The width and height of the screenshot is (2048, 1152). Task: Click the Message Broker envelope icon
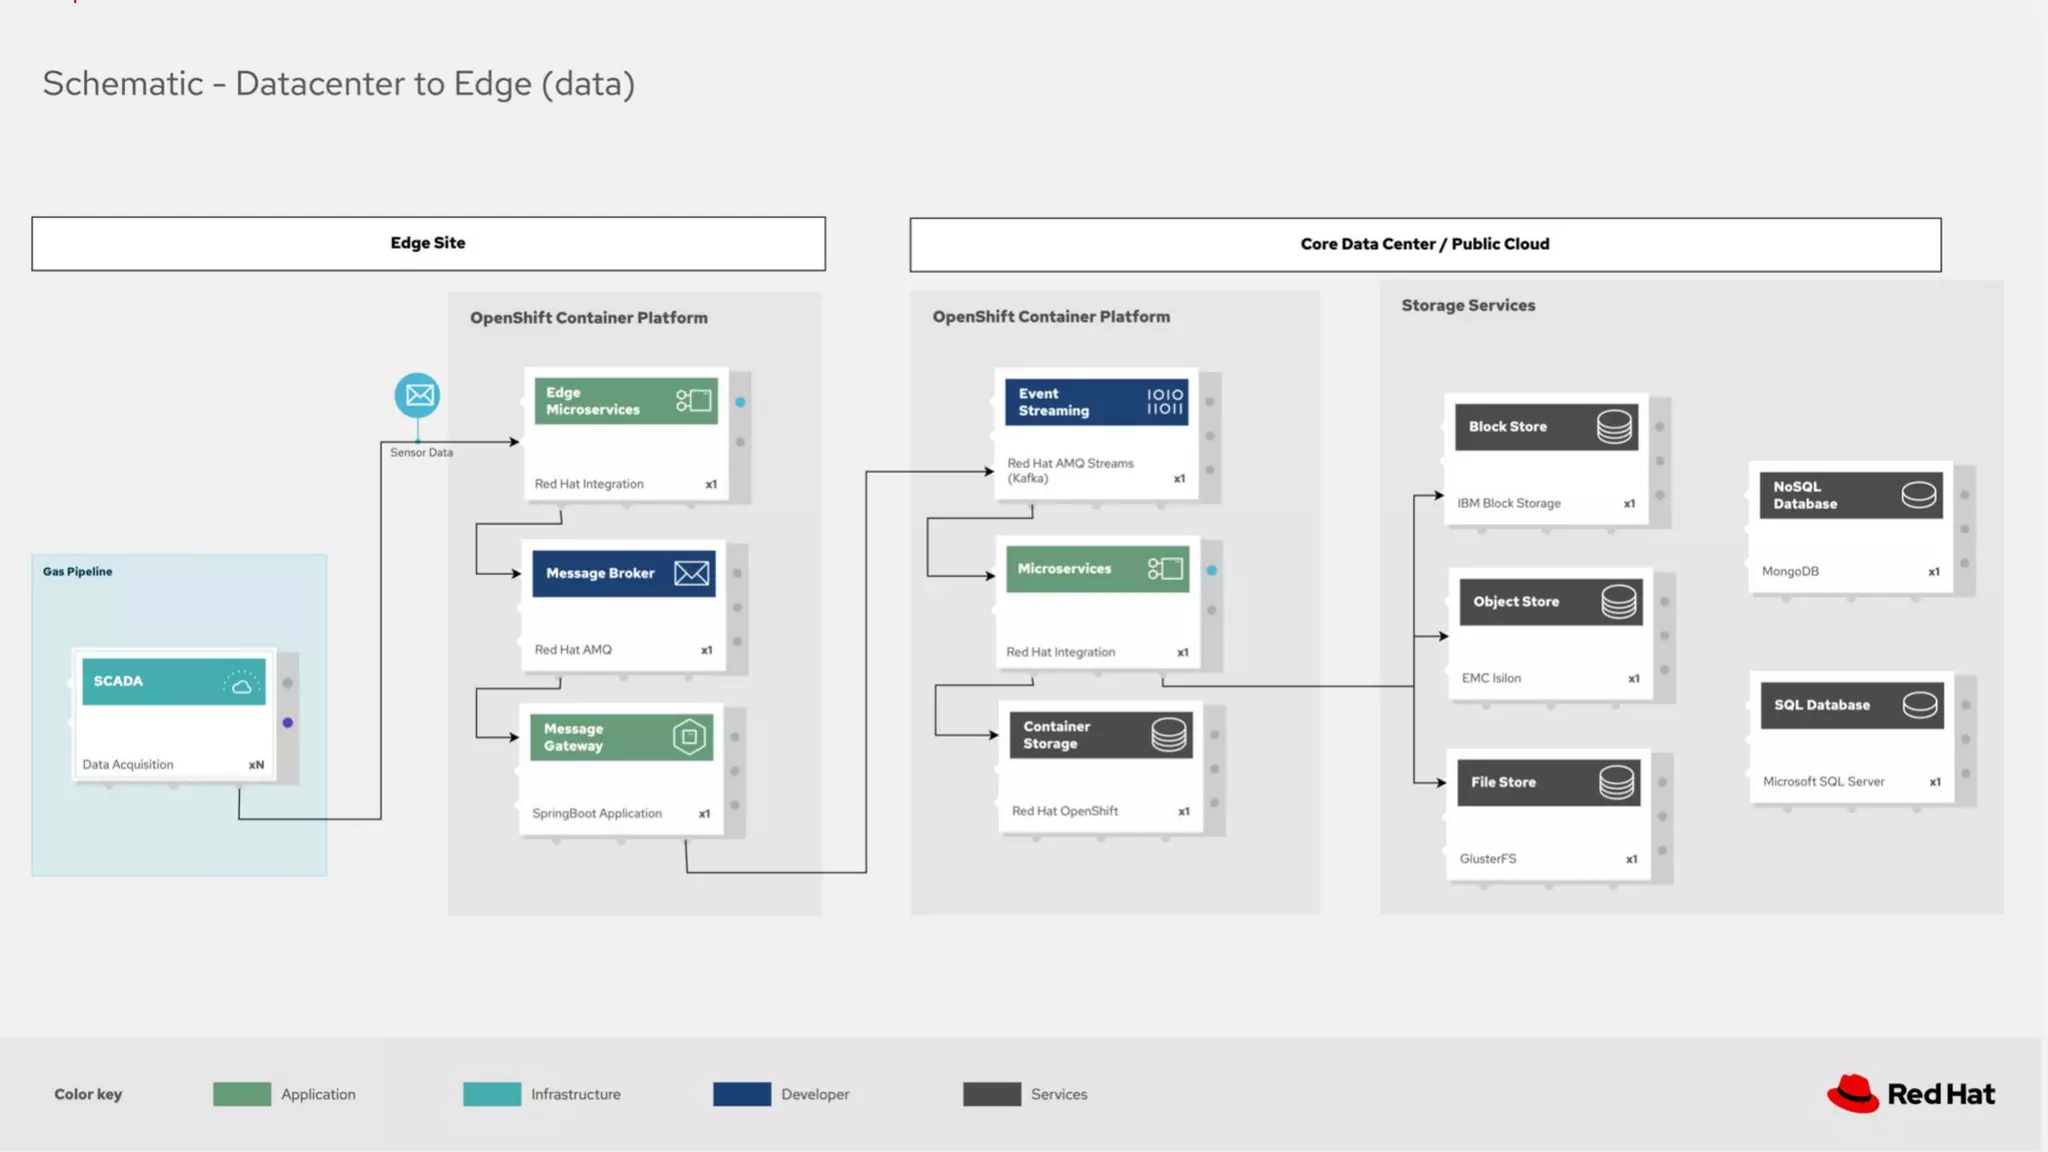click(691, 573)
